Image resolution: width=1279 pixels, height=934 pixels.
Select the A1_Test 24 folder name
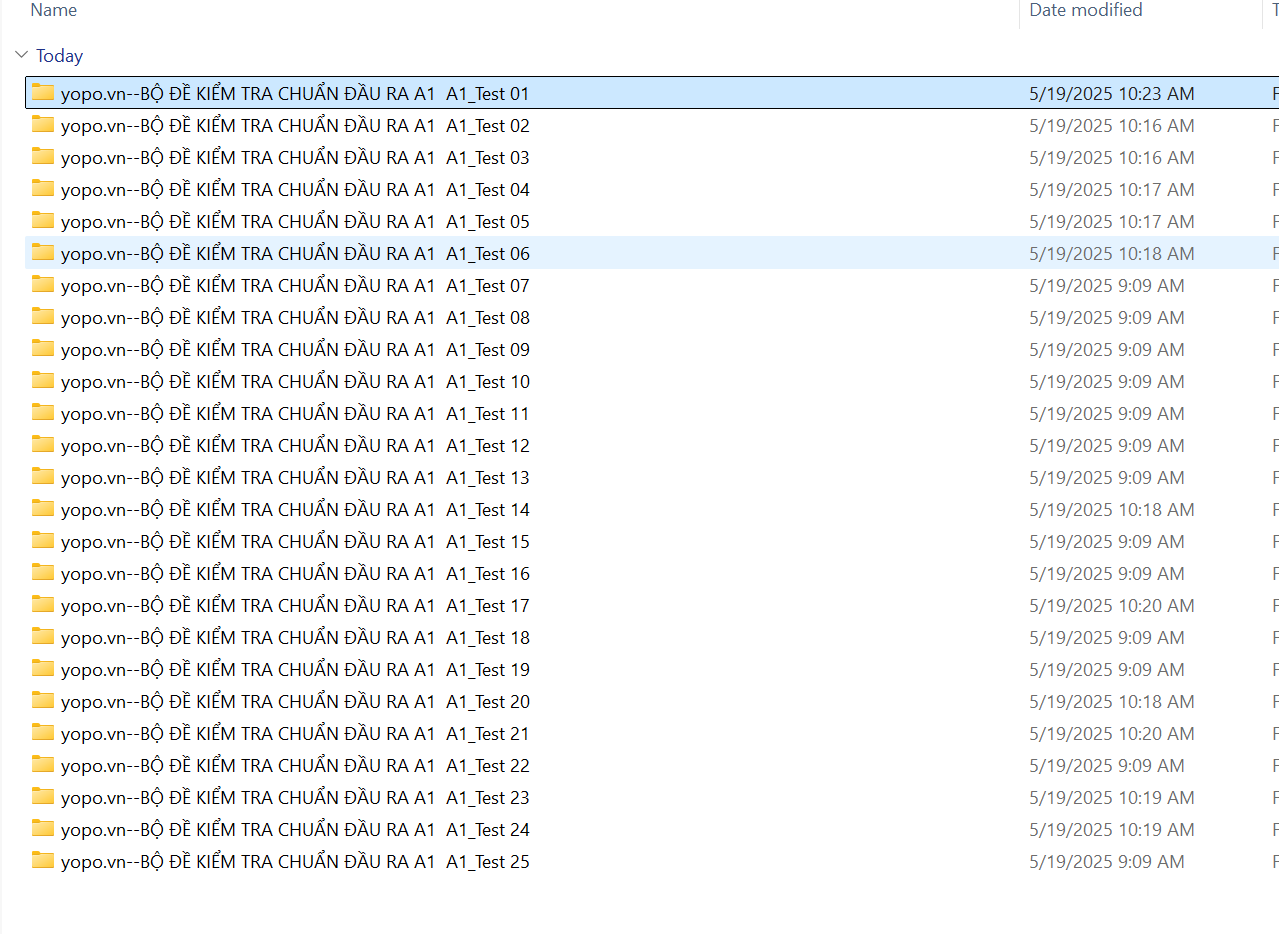click(x=295, y=830)
